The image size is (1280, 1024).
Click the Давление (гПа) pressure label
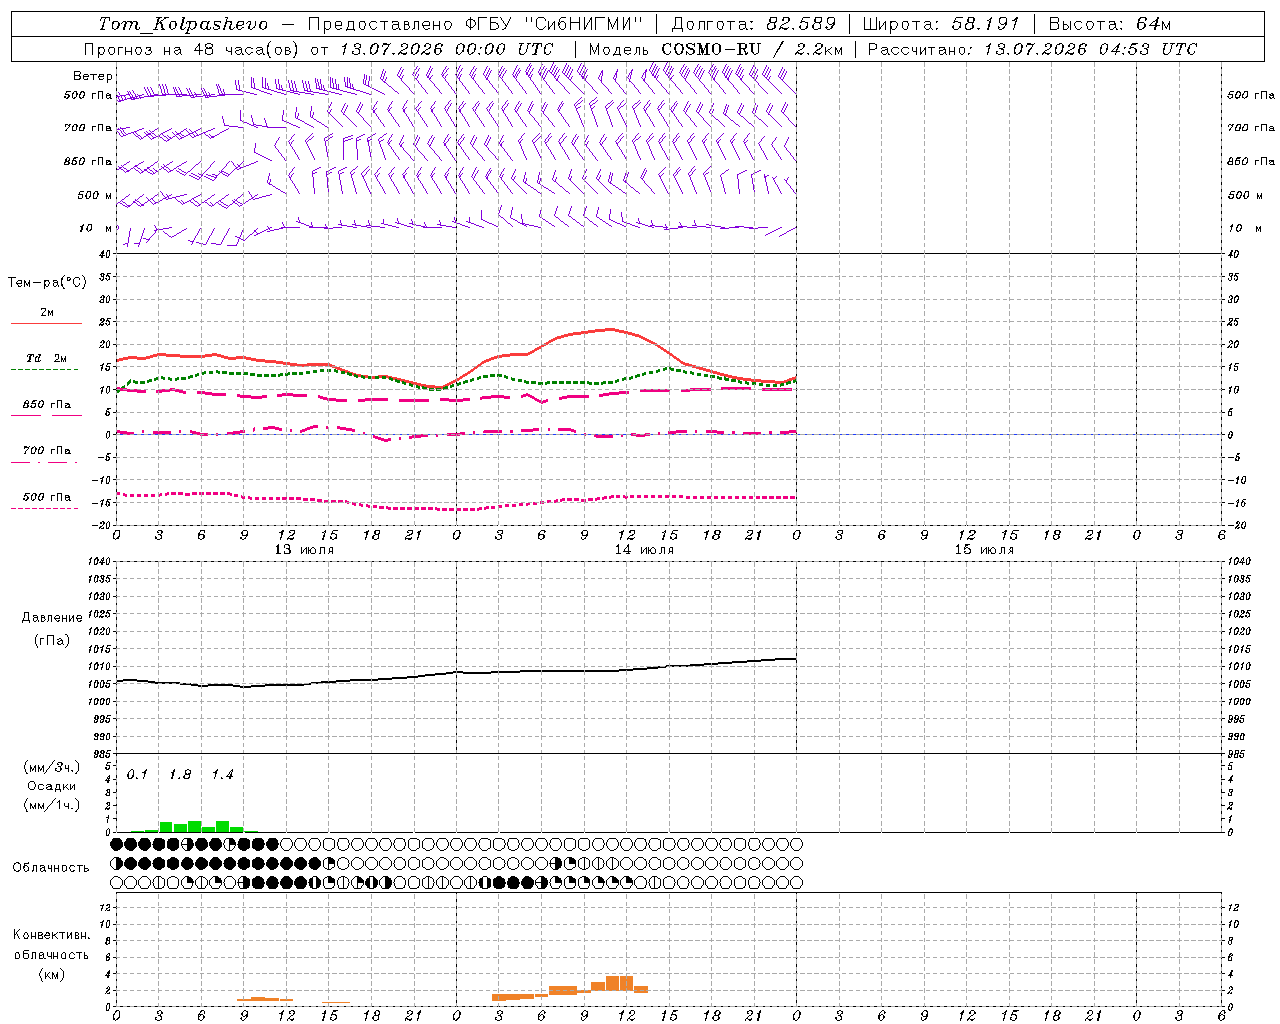(52, 629)
